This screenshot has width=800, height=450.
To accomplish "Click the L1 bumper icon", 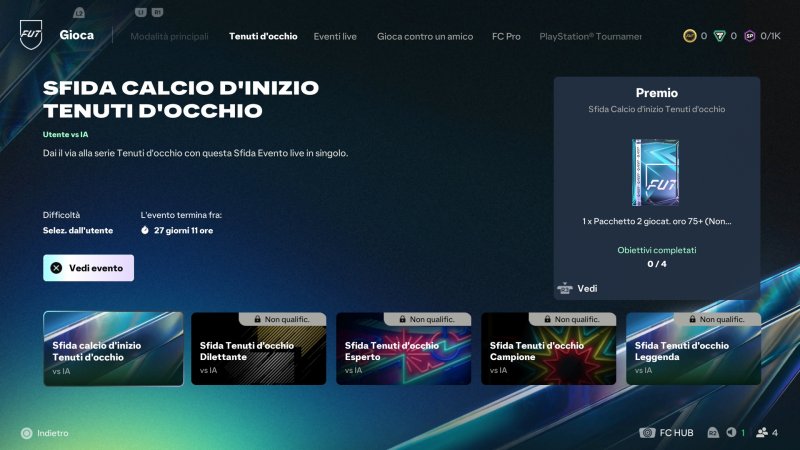I will (x=141, y=12).
